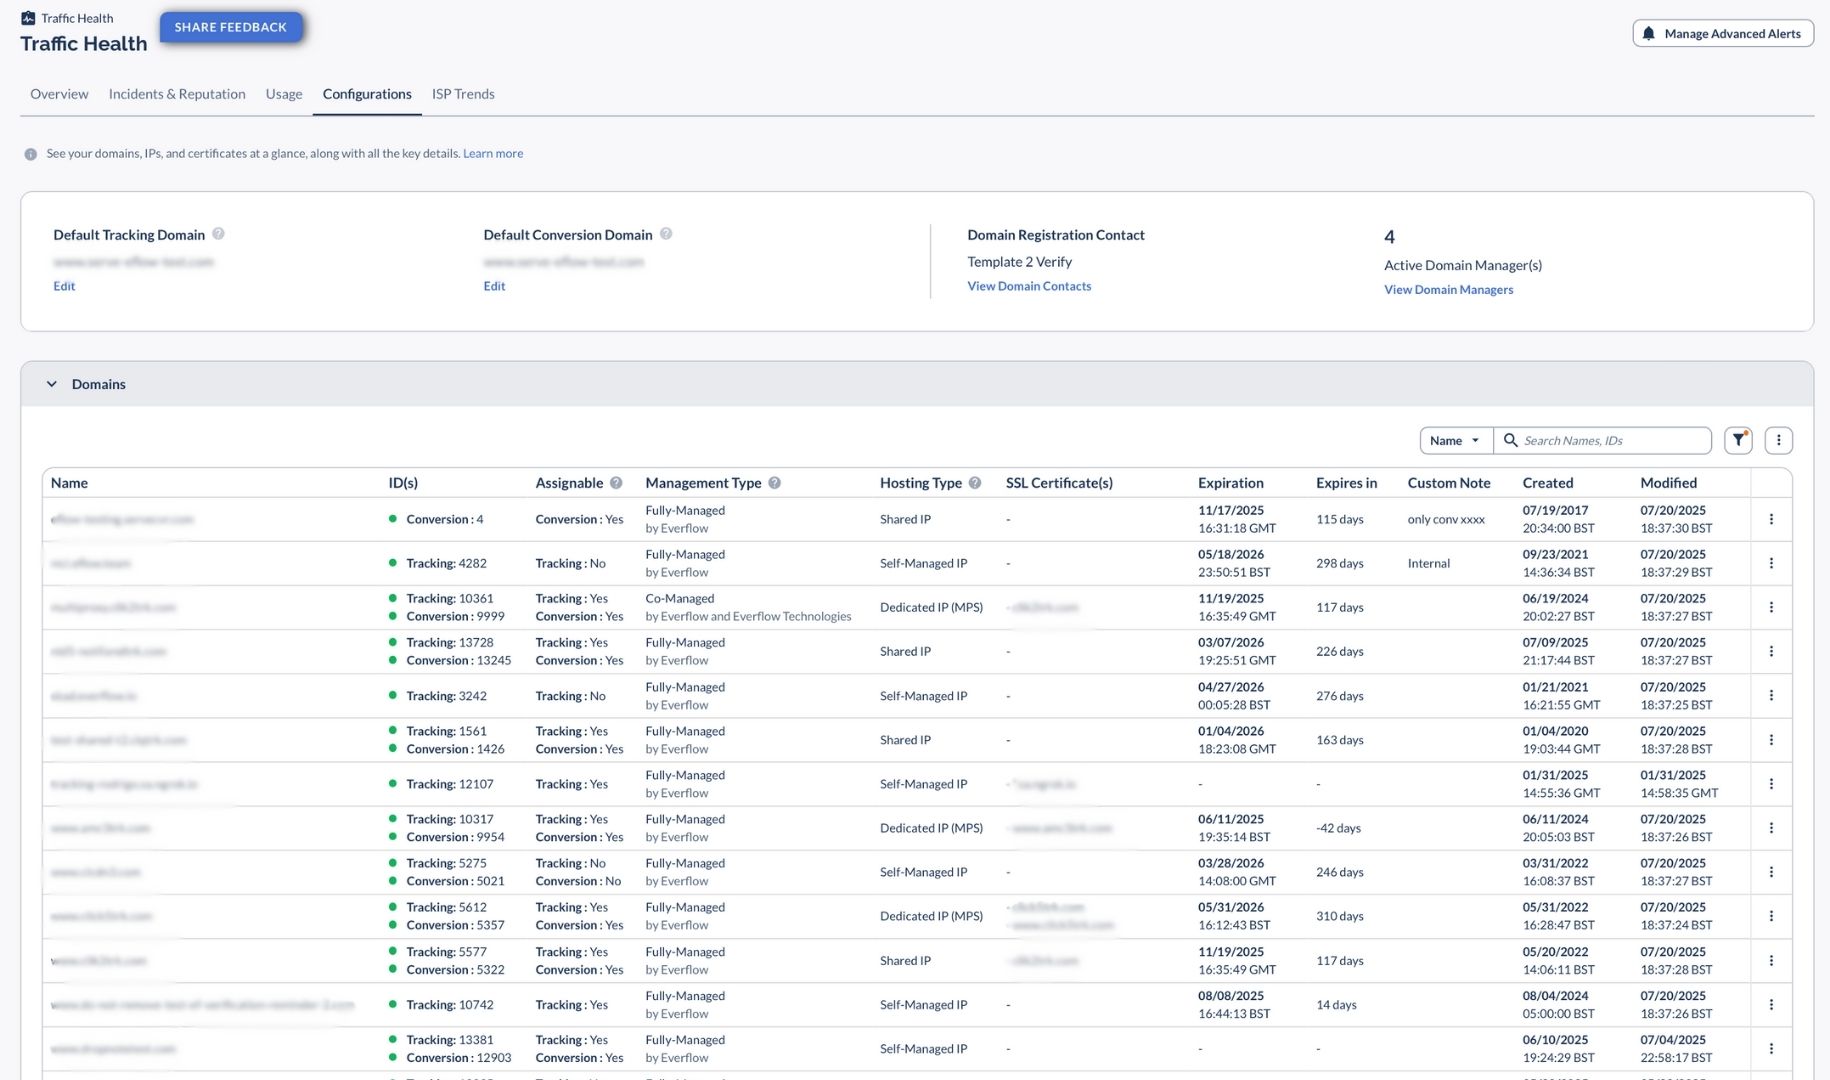The image size is (1830, 1080).
Task: Open row actions for Conversion 4 domain
Action: click(x=1771, y=519)
